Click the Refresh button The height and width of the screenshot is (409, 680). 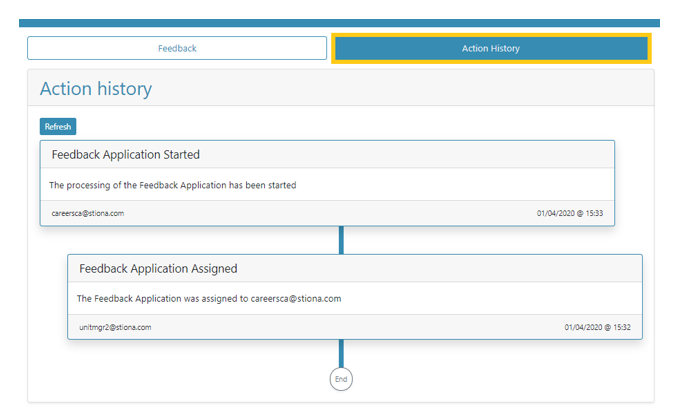click(x=58, y=127)
